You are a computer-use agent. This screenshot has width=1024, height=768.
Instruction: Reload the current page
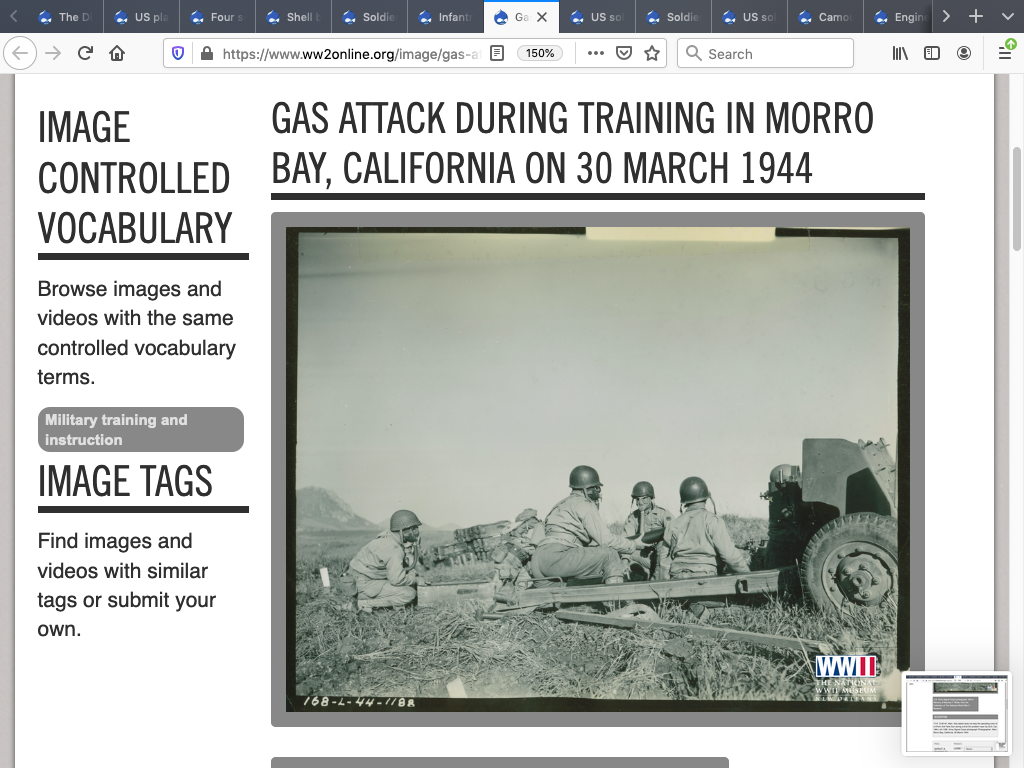85,54
